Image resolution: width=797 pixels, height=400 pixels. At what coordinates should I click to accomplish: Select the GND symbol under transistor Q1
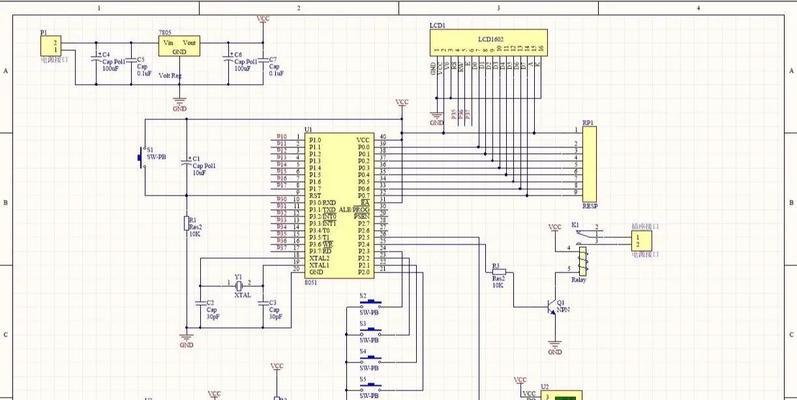[555, 347]
